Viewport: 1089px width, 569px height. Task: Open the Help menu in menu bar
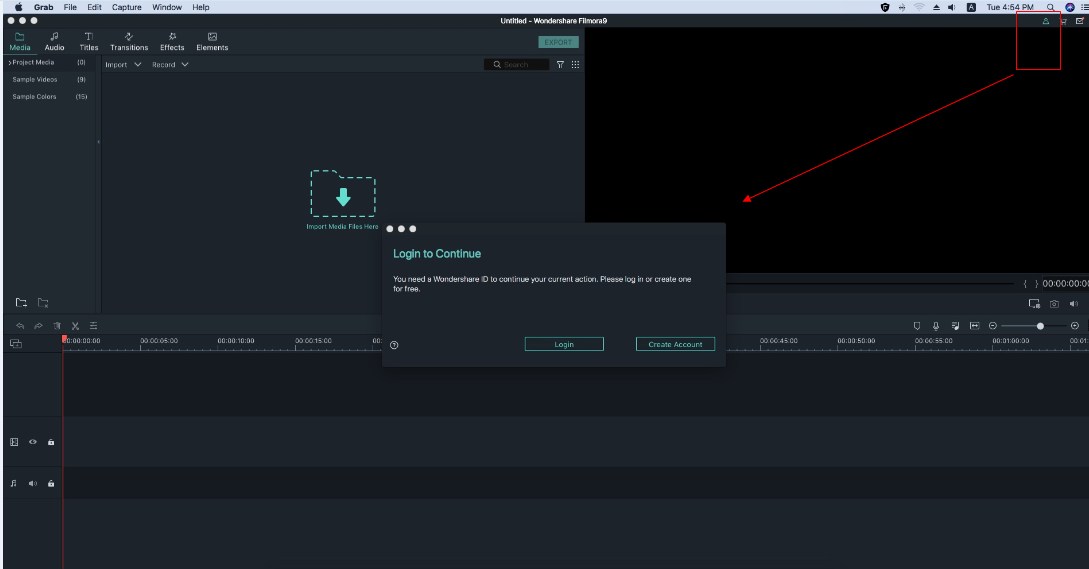[201, 7]
